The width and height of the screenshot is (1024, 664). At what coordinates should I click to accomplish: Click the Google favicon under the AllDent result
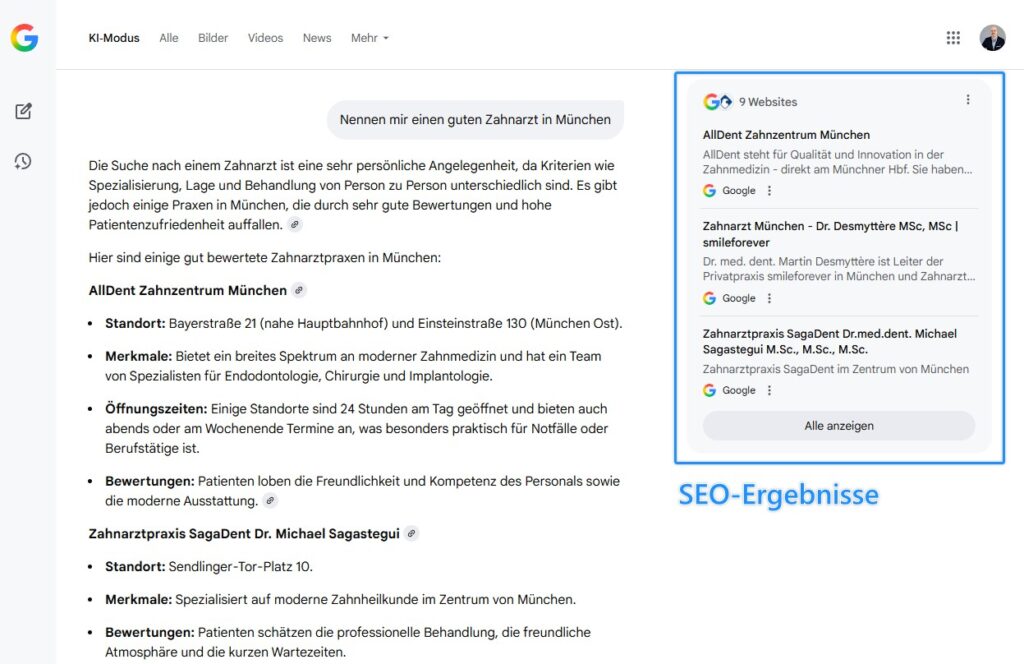coord(711,188)
